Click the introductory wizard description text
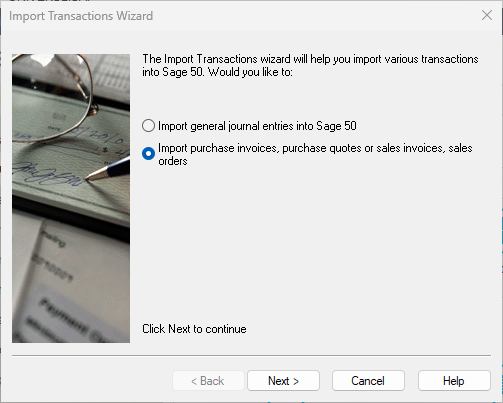This screenshot has width=503, height=403. click(x=310, y=65)
